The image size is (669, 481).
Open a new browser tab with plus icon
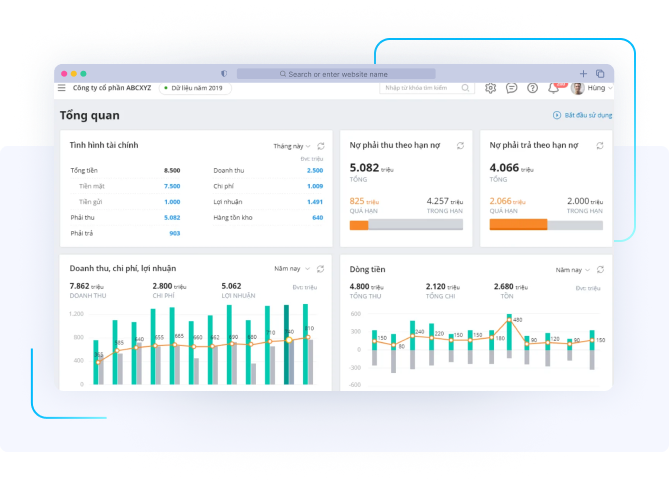[x=583, y=73]
